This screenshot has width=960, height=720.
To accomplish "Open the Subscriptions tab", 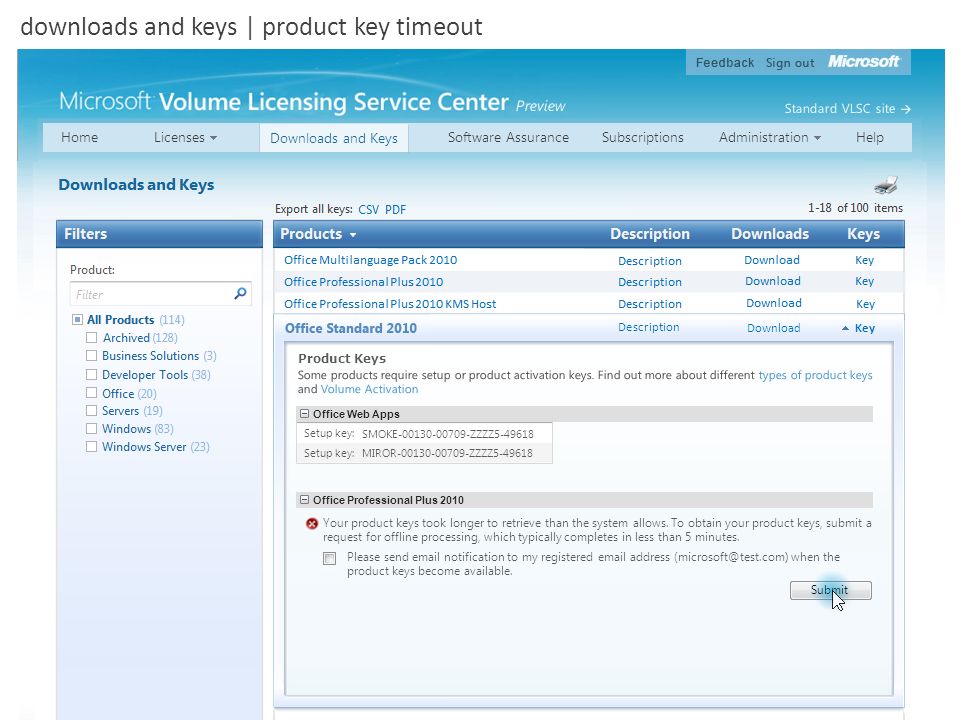I will [x=642, y=137].
